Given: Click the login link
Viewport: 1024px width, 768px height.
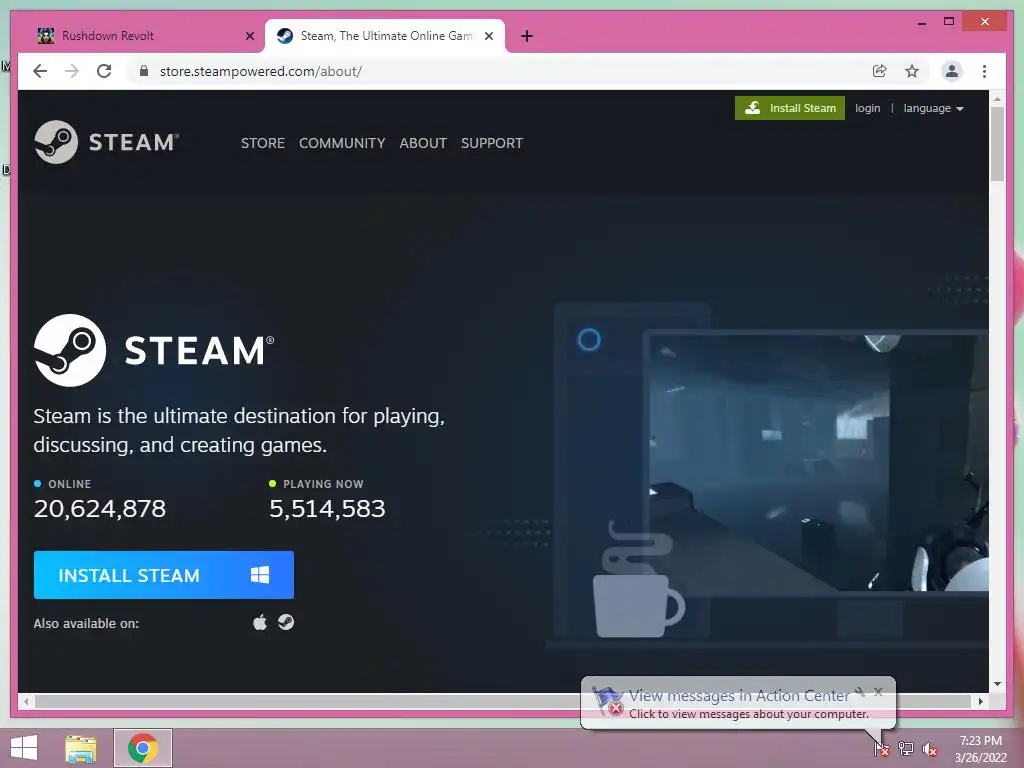Looking at the screenshot, I should (867, 108).
